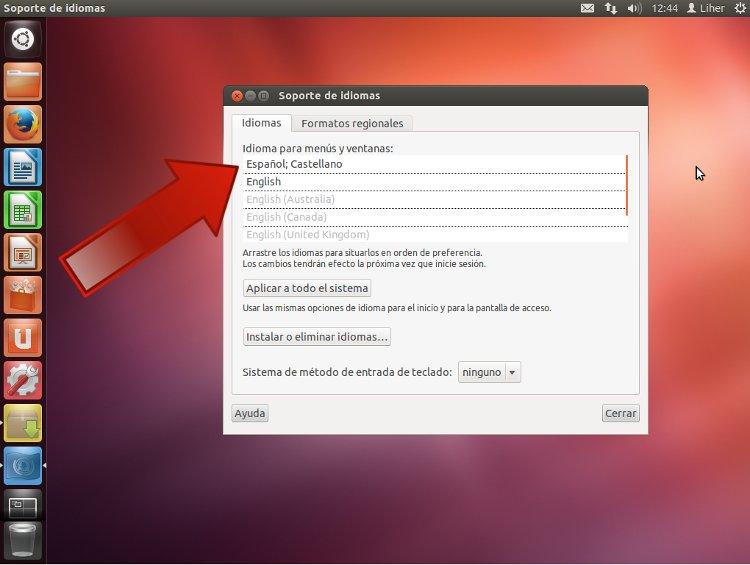
Task: Maximize the Soporte de idiomas window
Action: pyautogui.click(x=264, y=96)
